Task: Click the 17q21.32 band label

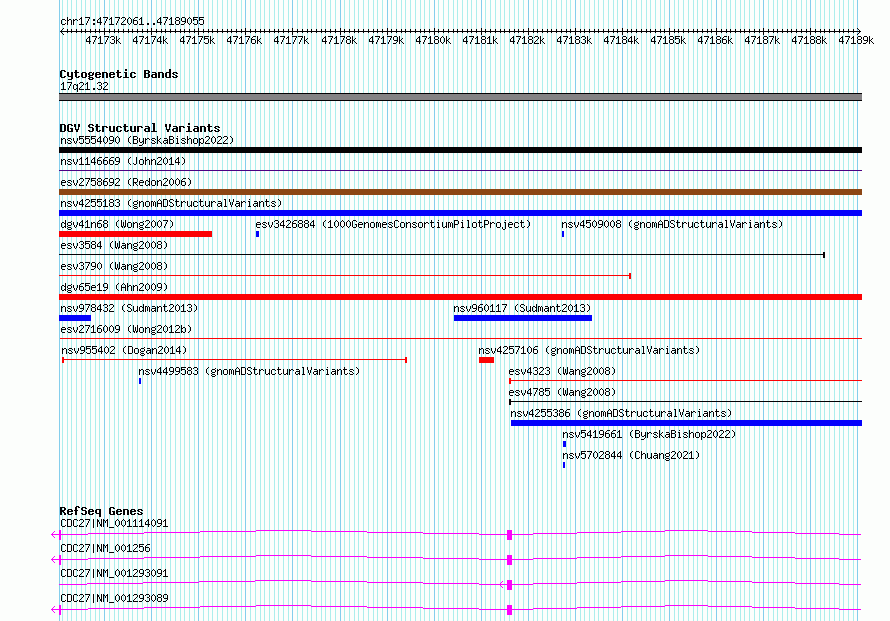Action: point(84,86)
